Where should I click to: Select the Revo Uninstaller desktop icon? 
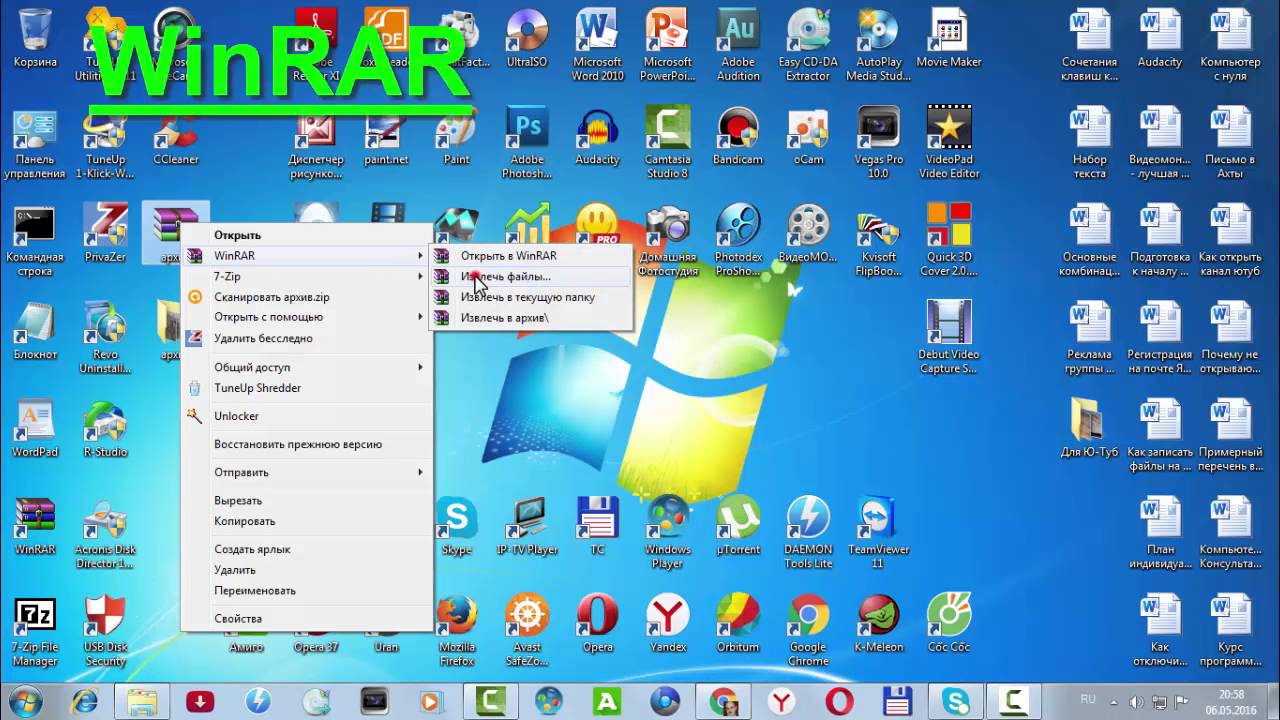pos(105,336)
